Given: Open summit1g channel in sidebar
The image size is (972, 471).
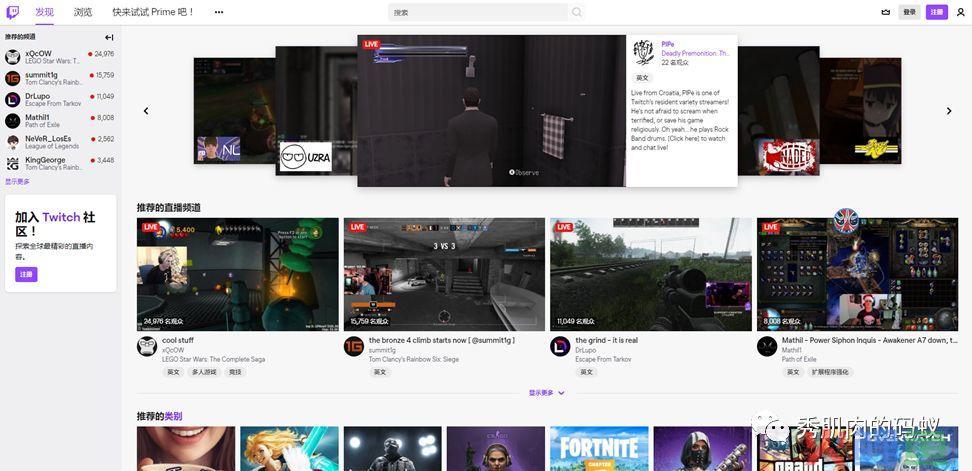Looking at the screenshot, I should (x=60, y=78).
